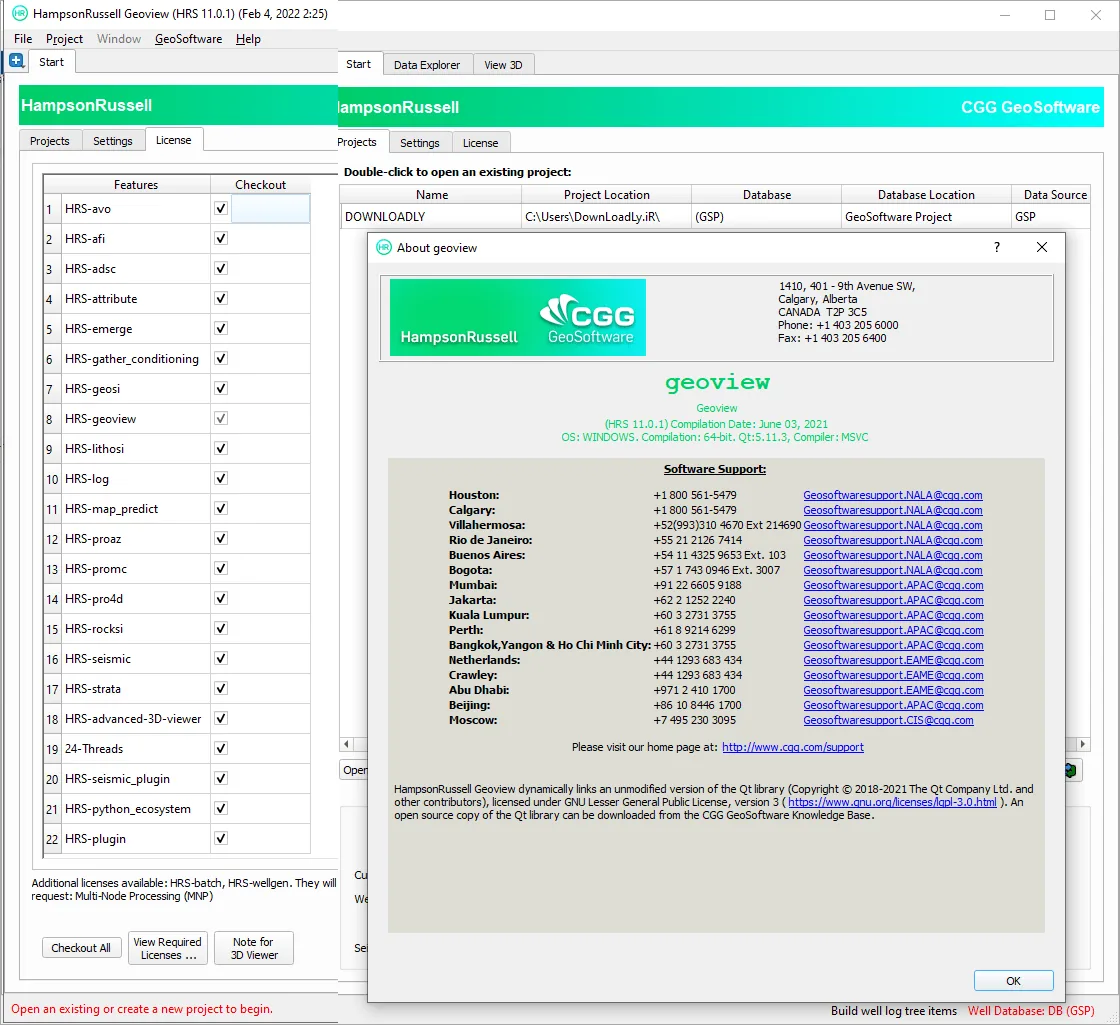Open the Project menu

tap(64, 39)
